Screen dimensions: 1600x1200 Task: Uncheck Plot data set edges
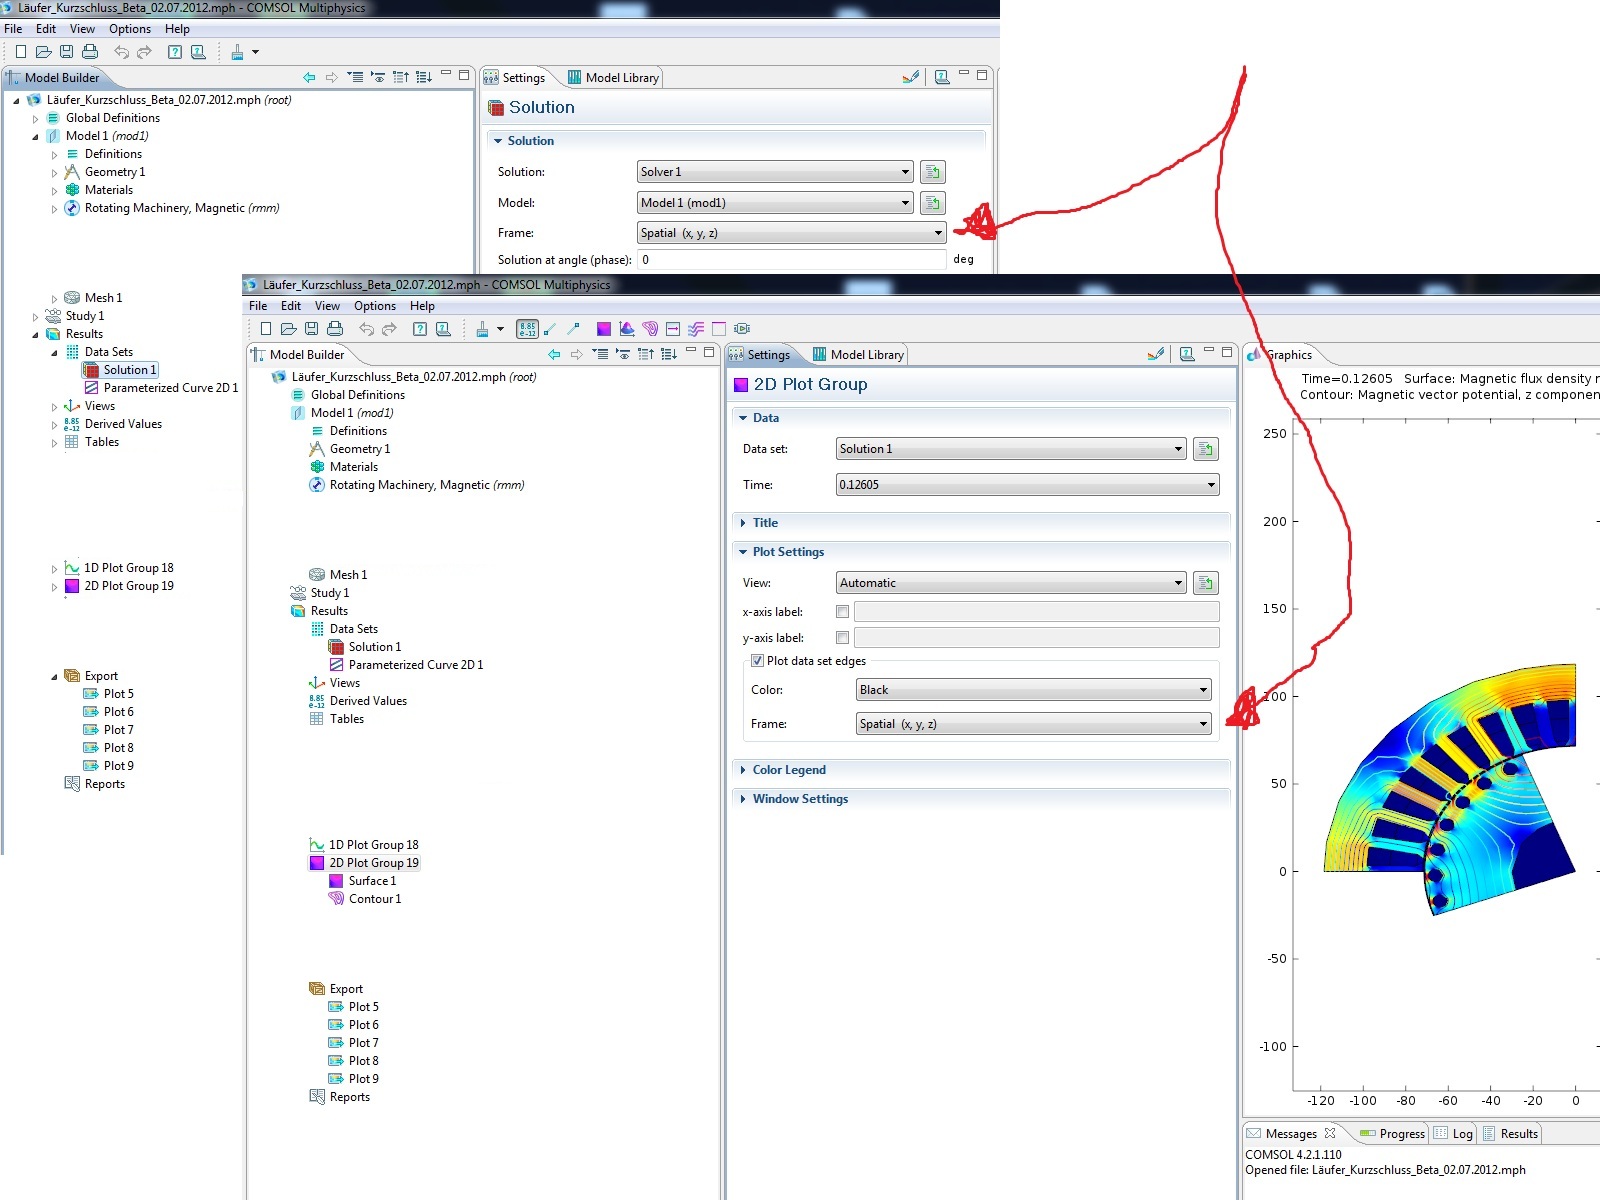pos(757,661)
